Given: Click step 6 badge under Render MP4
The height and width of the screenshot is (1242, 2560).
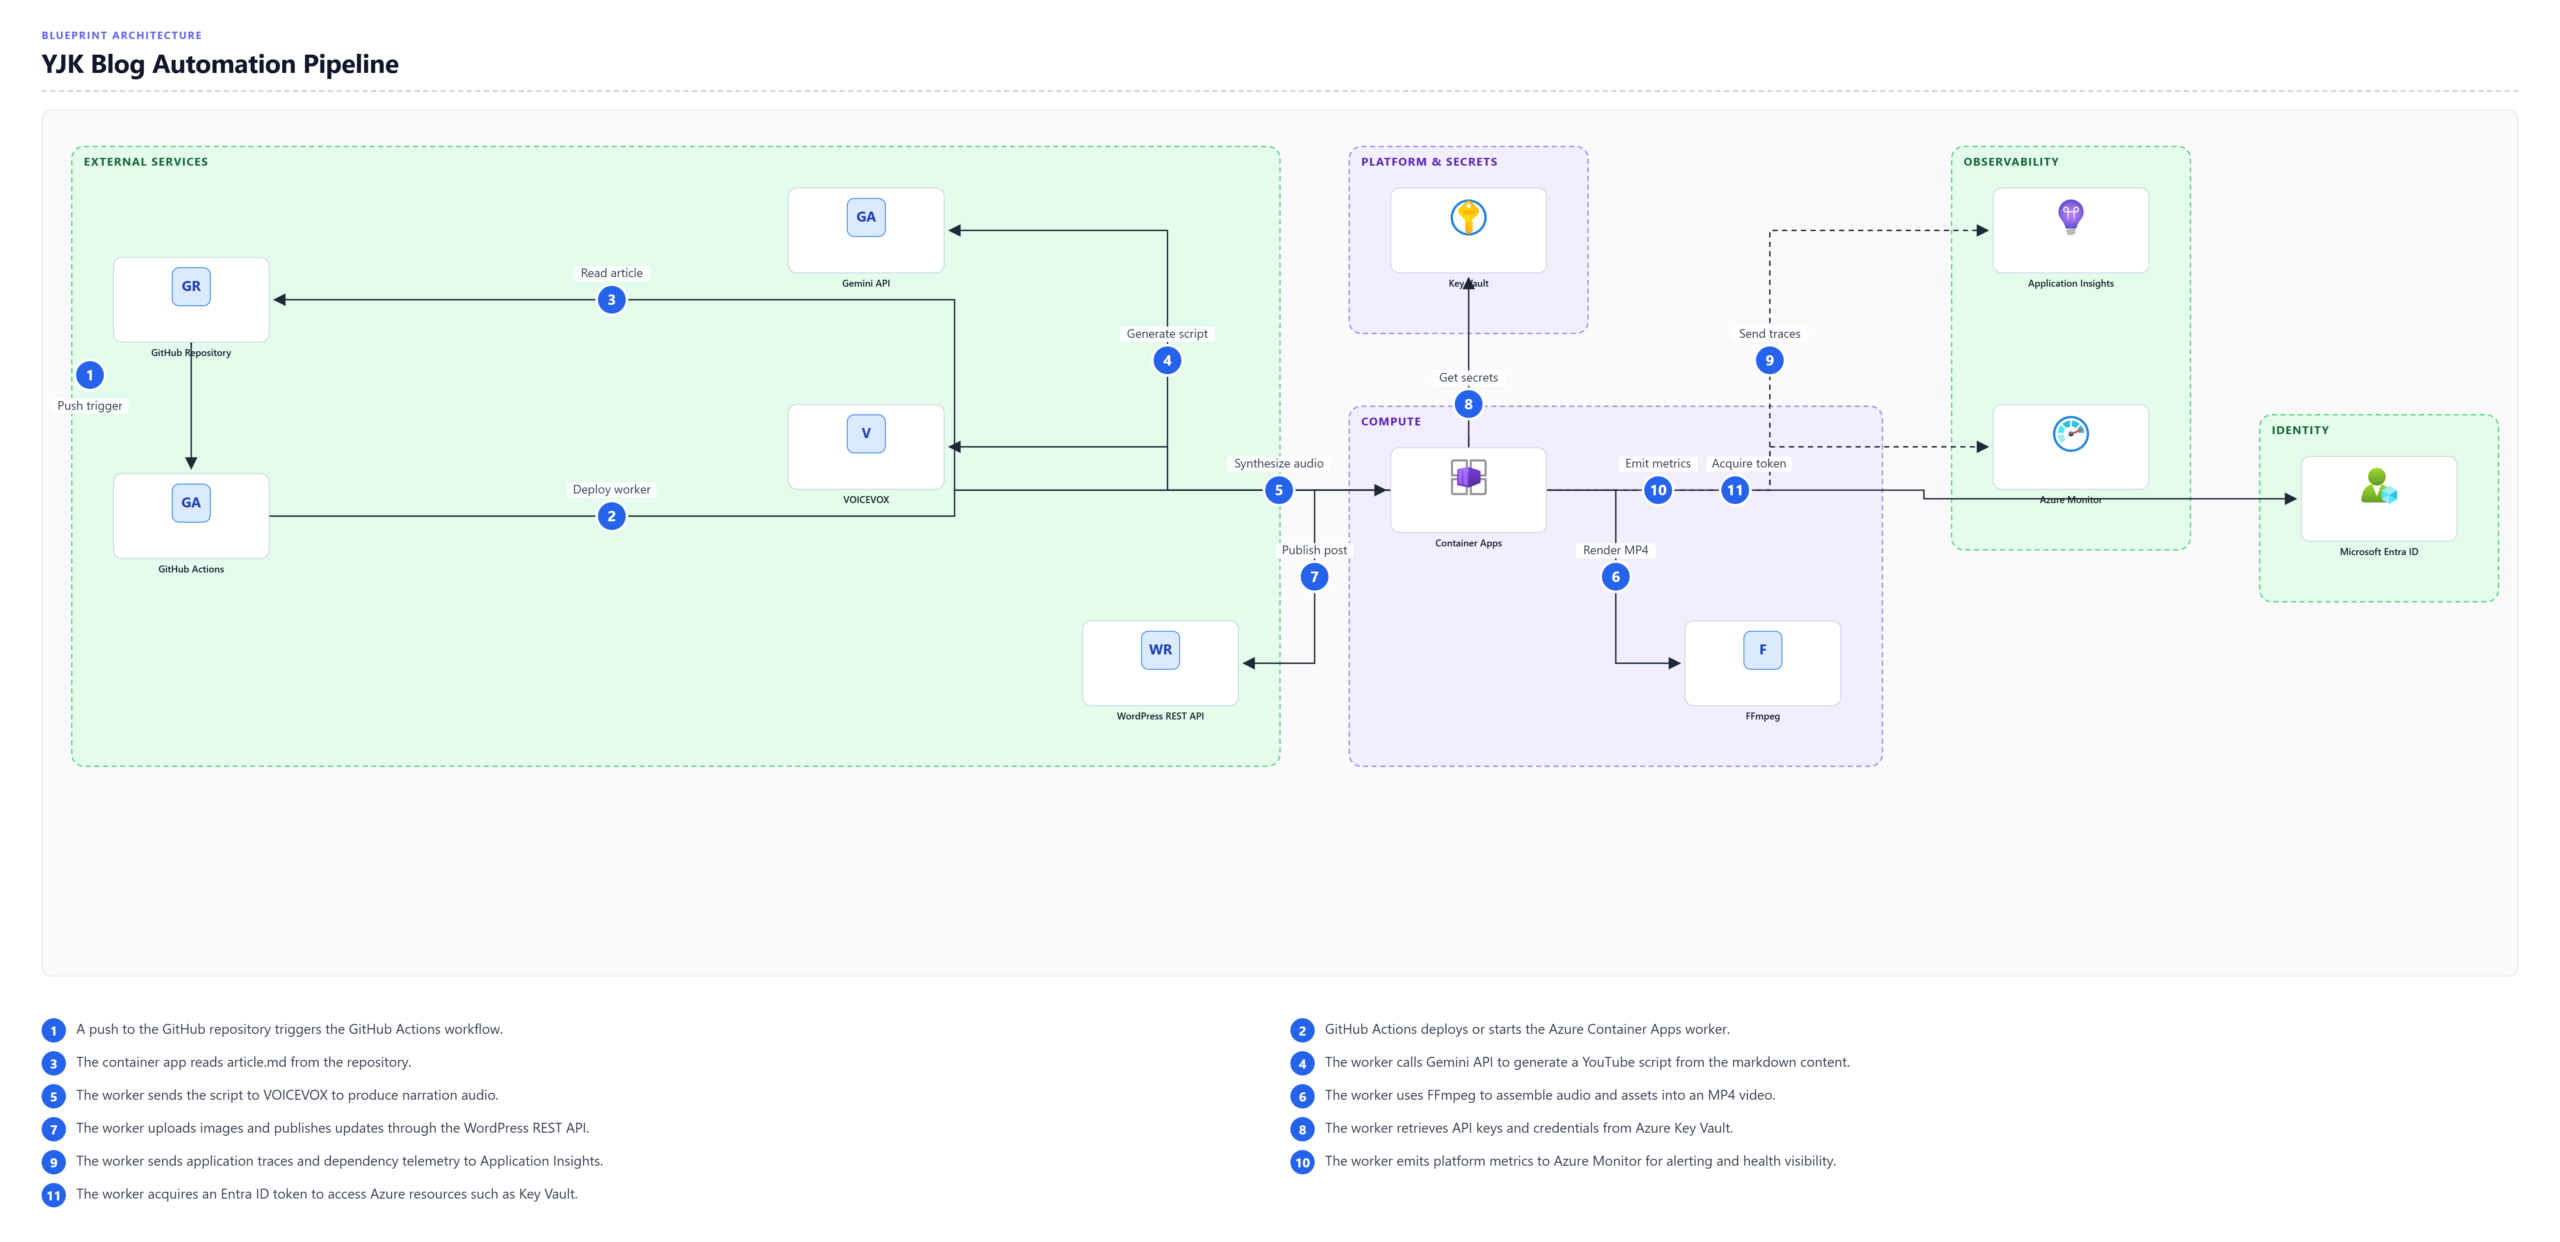Looking at the screenshot, I should (x=1615, y=577).
